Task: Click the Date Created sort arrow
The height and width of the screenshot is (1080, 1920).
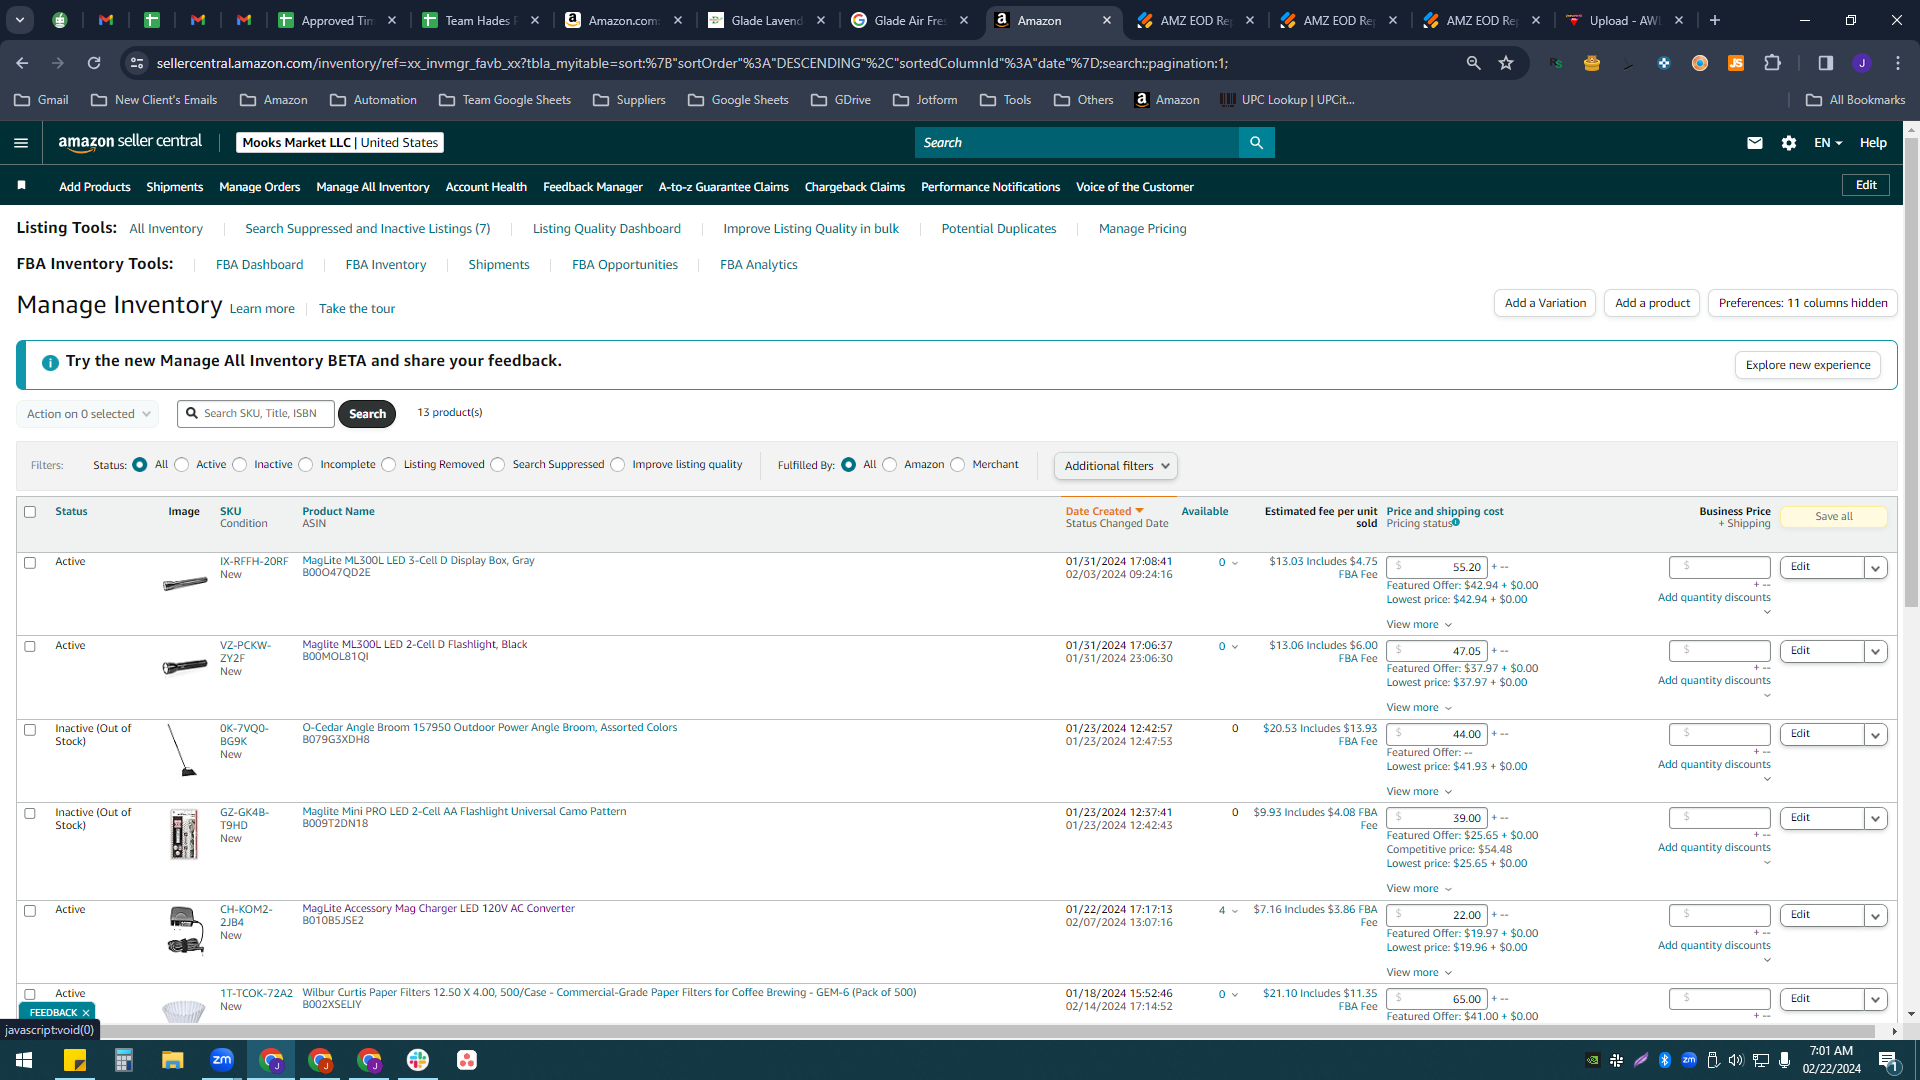Action: [1139, 511]
